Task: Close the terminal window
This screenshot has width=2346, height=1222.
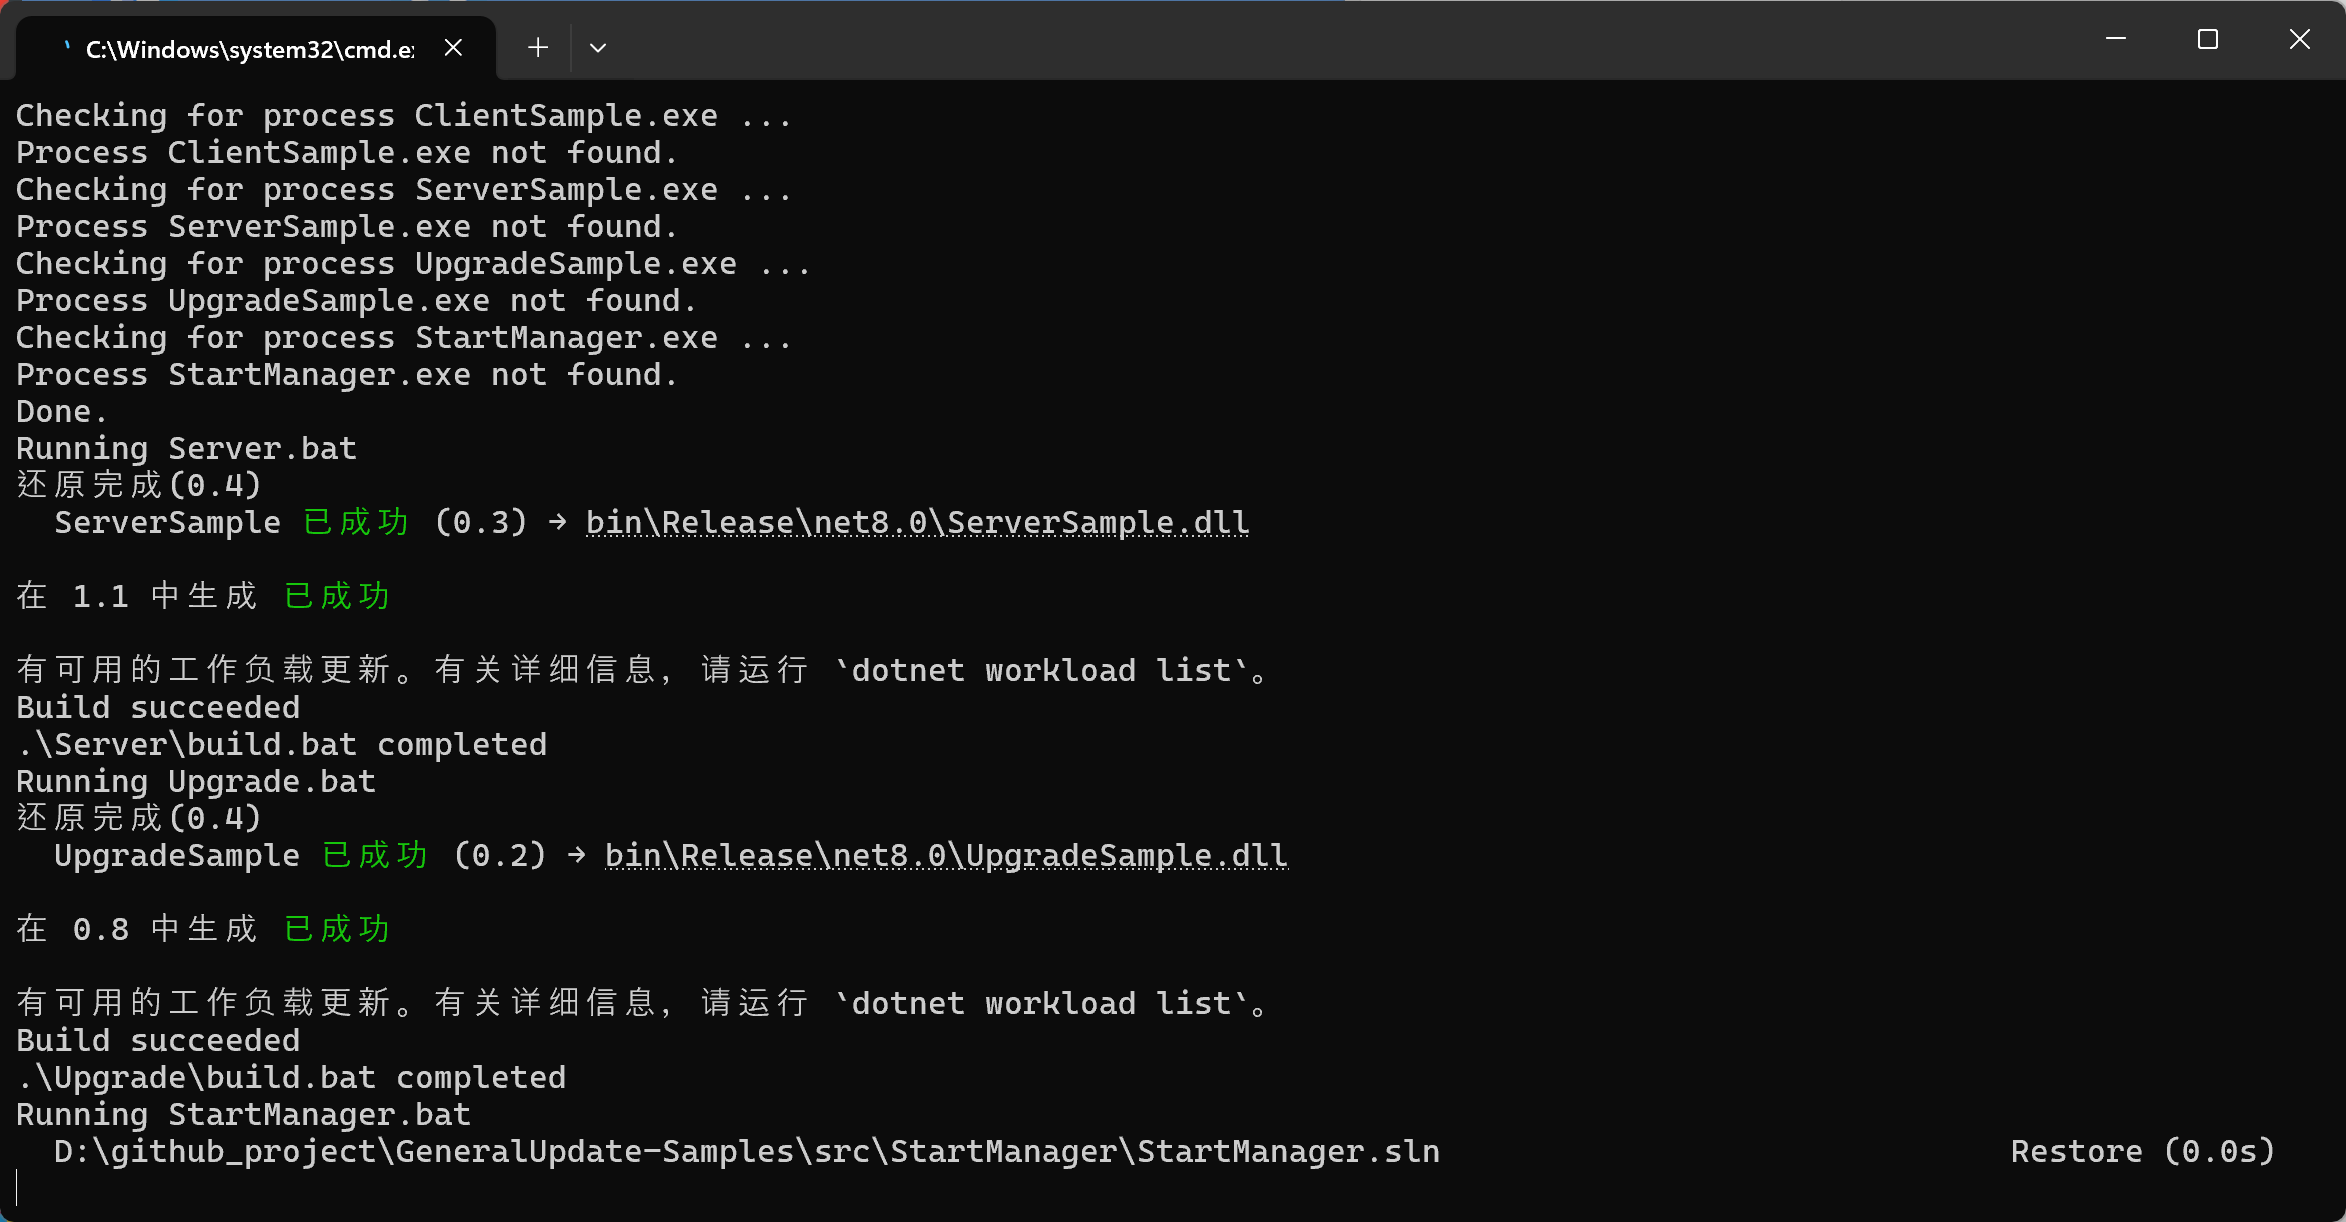Action: coord(2300,39)
